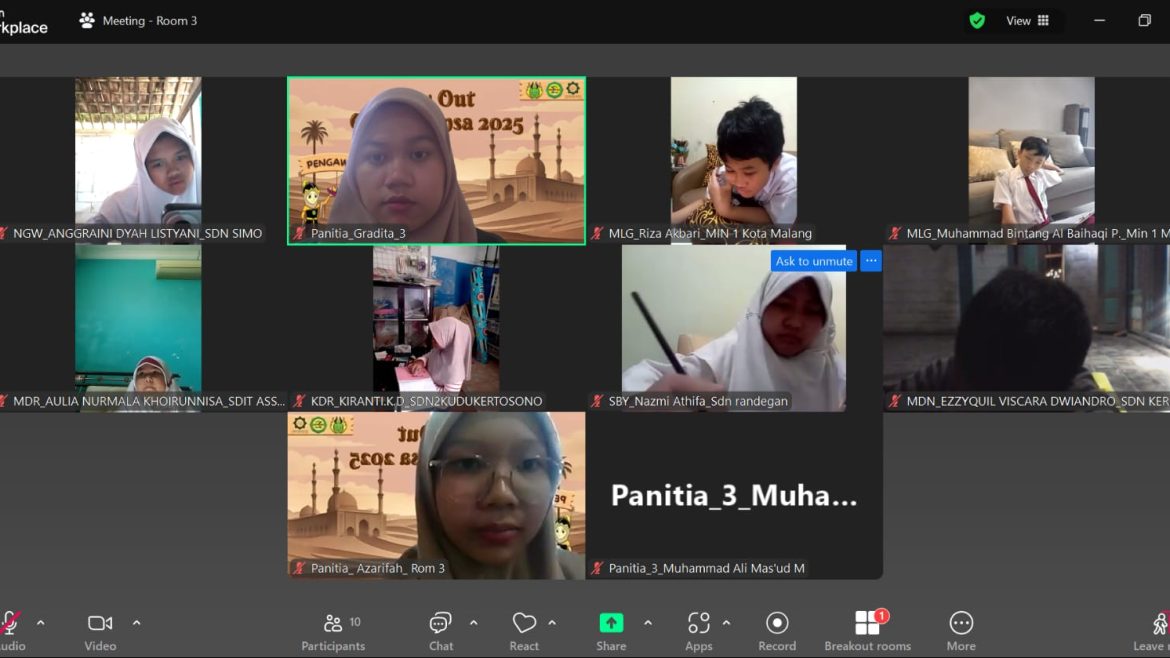Open the React emoji menu
This screenshot has height=658, width=1170.
[524, 631]
